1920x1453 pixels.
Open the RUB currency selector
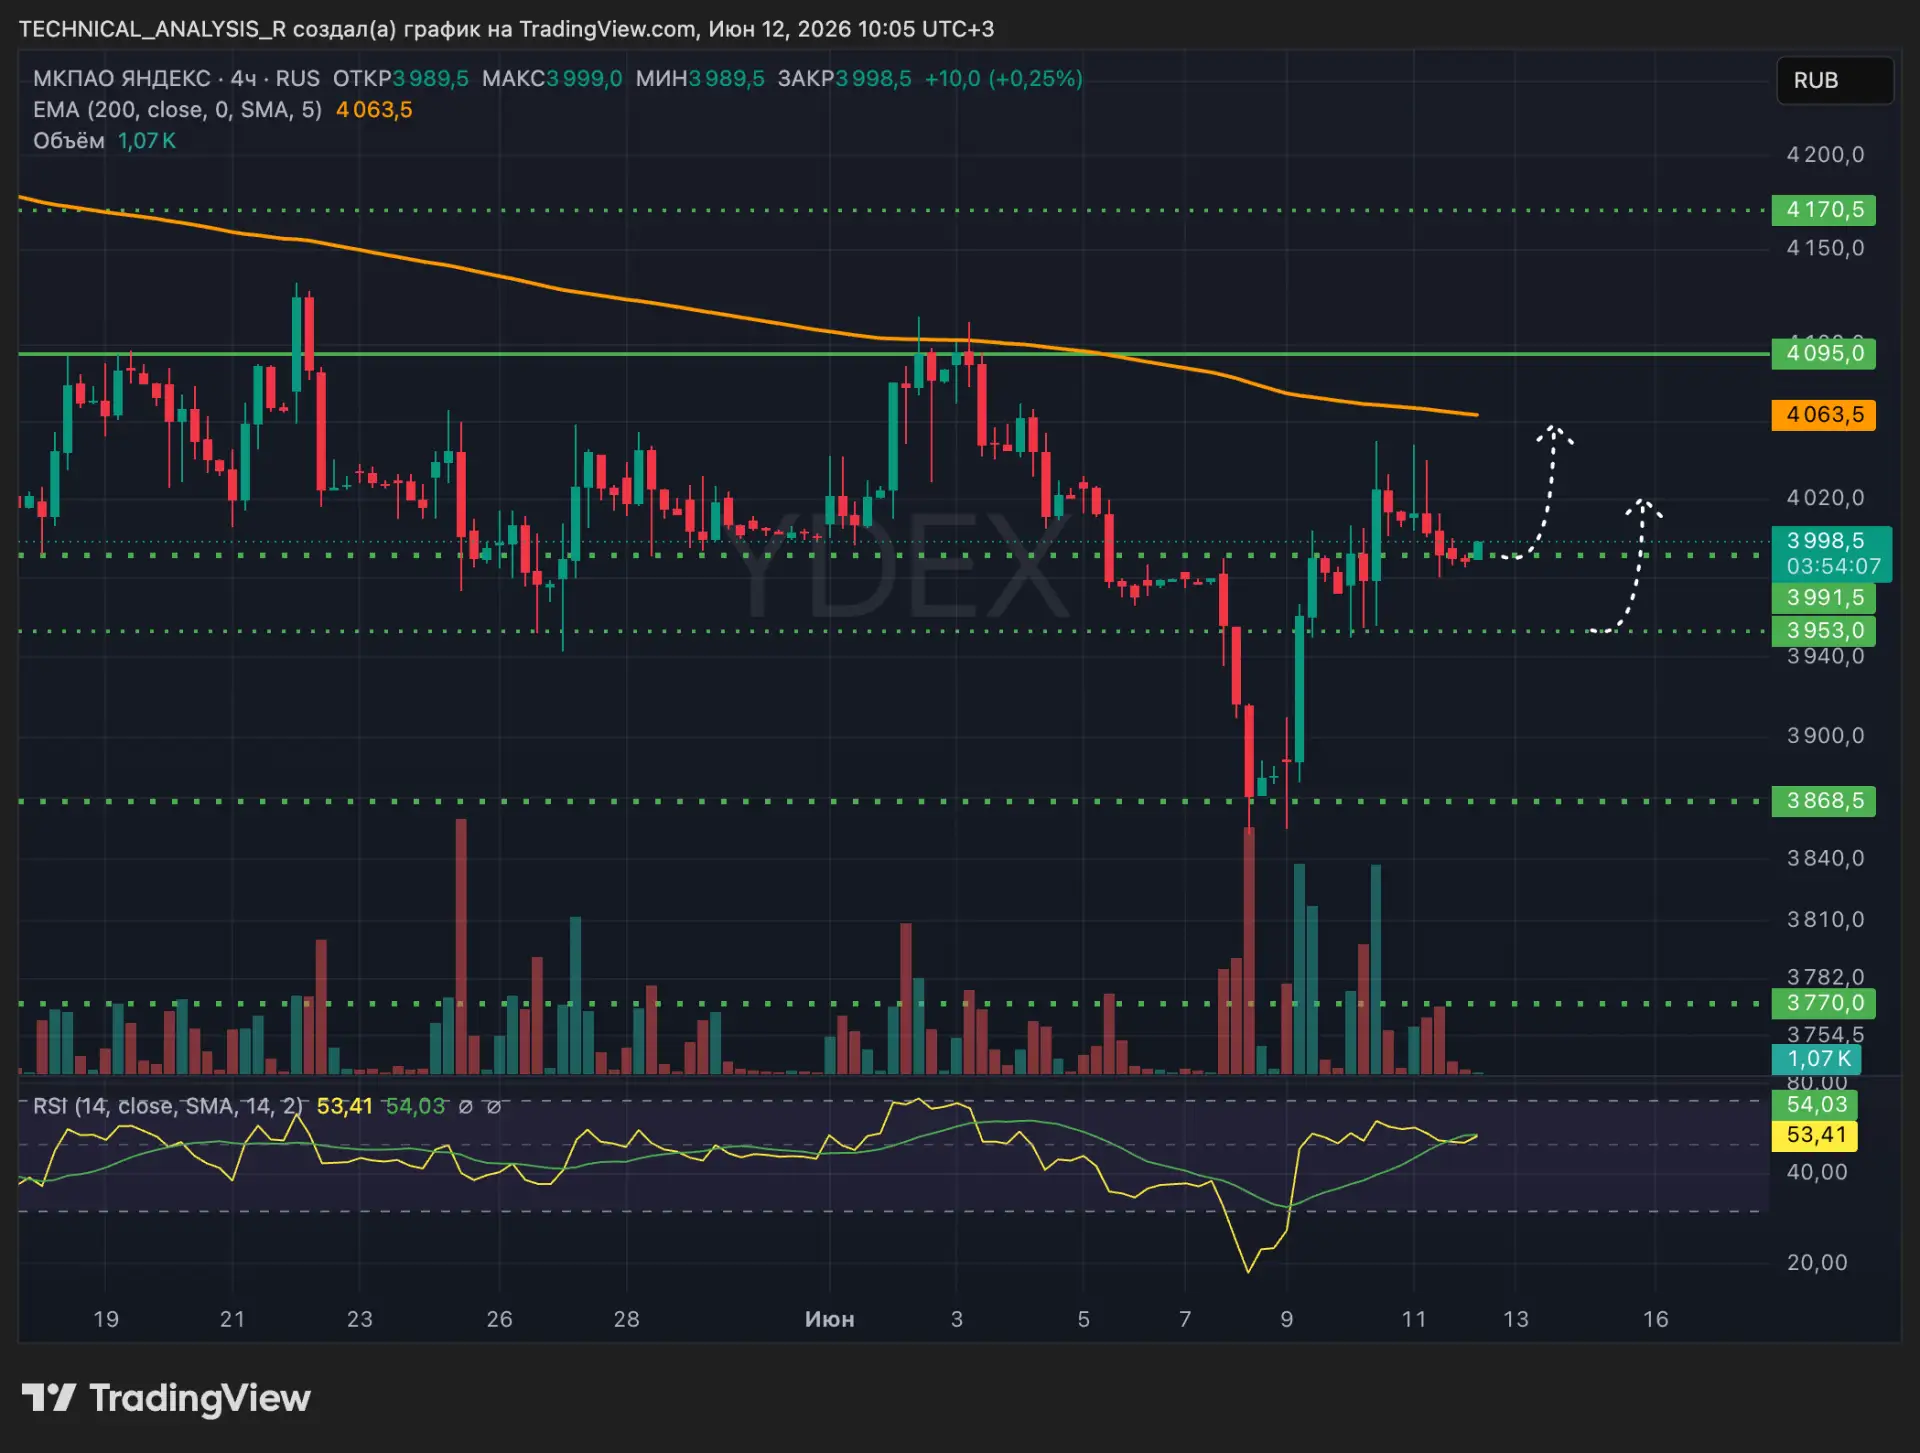pyautogui.click(x=1834, y=80)
